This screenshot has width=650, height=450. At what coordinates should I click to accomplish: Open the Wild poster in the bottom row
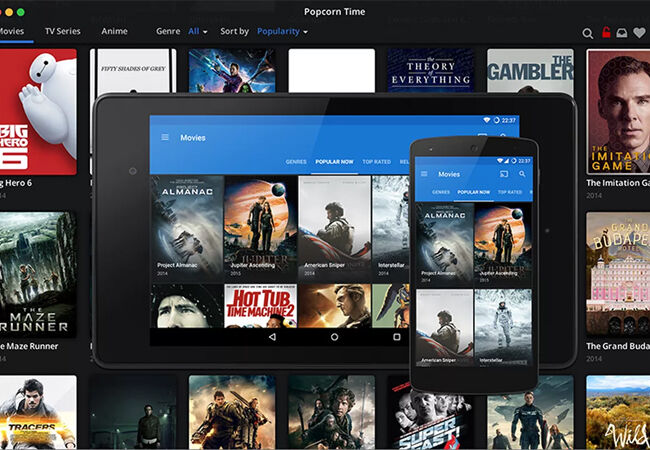[x=618, y=412]
